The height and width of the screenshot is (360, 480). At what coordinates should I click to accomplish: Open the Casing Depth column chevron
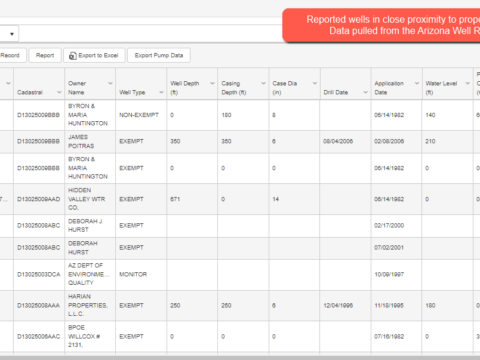pyautogui.click(x=263, y=83)
